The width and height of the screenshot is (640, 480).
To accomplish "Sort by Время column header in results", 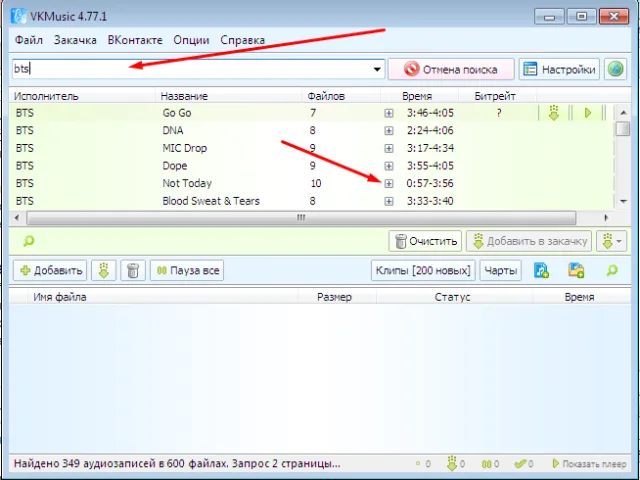I will pos(419,96).
